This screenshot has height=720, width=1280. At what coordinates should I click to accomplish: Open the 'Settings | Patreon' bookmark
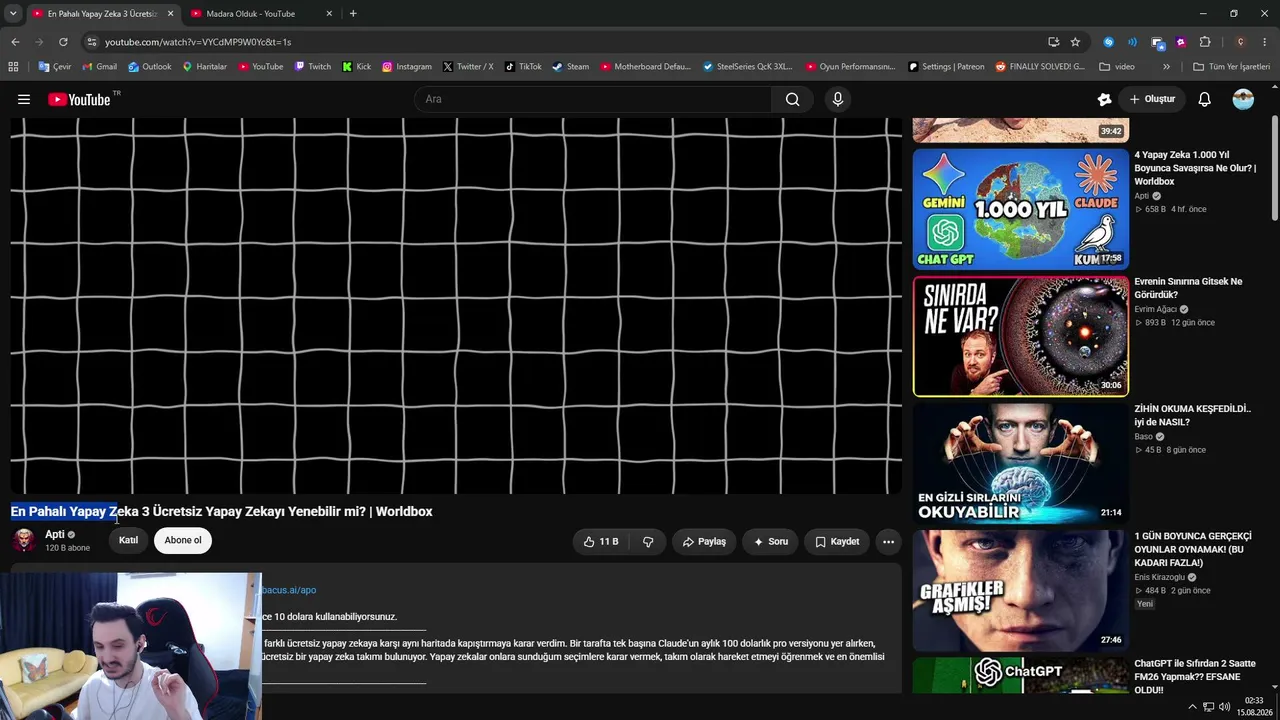click(946, 67)
